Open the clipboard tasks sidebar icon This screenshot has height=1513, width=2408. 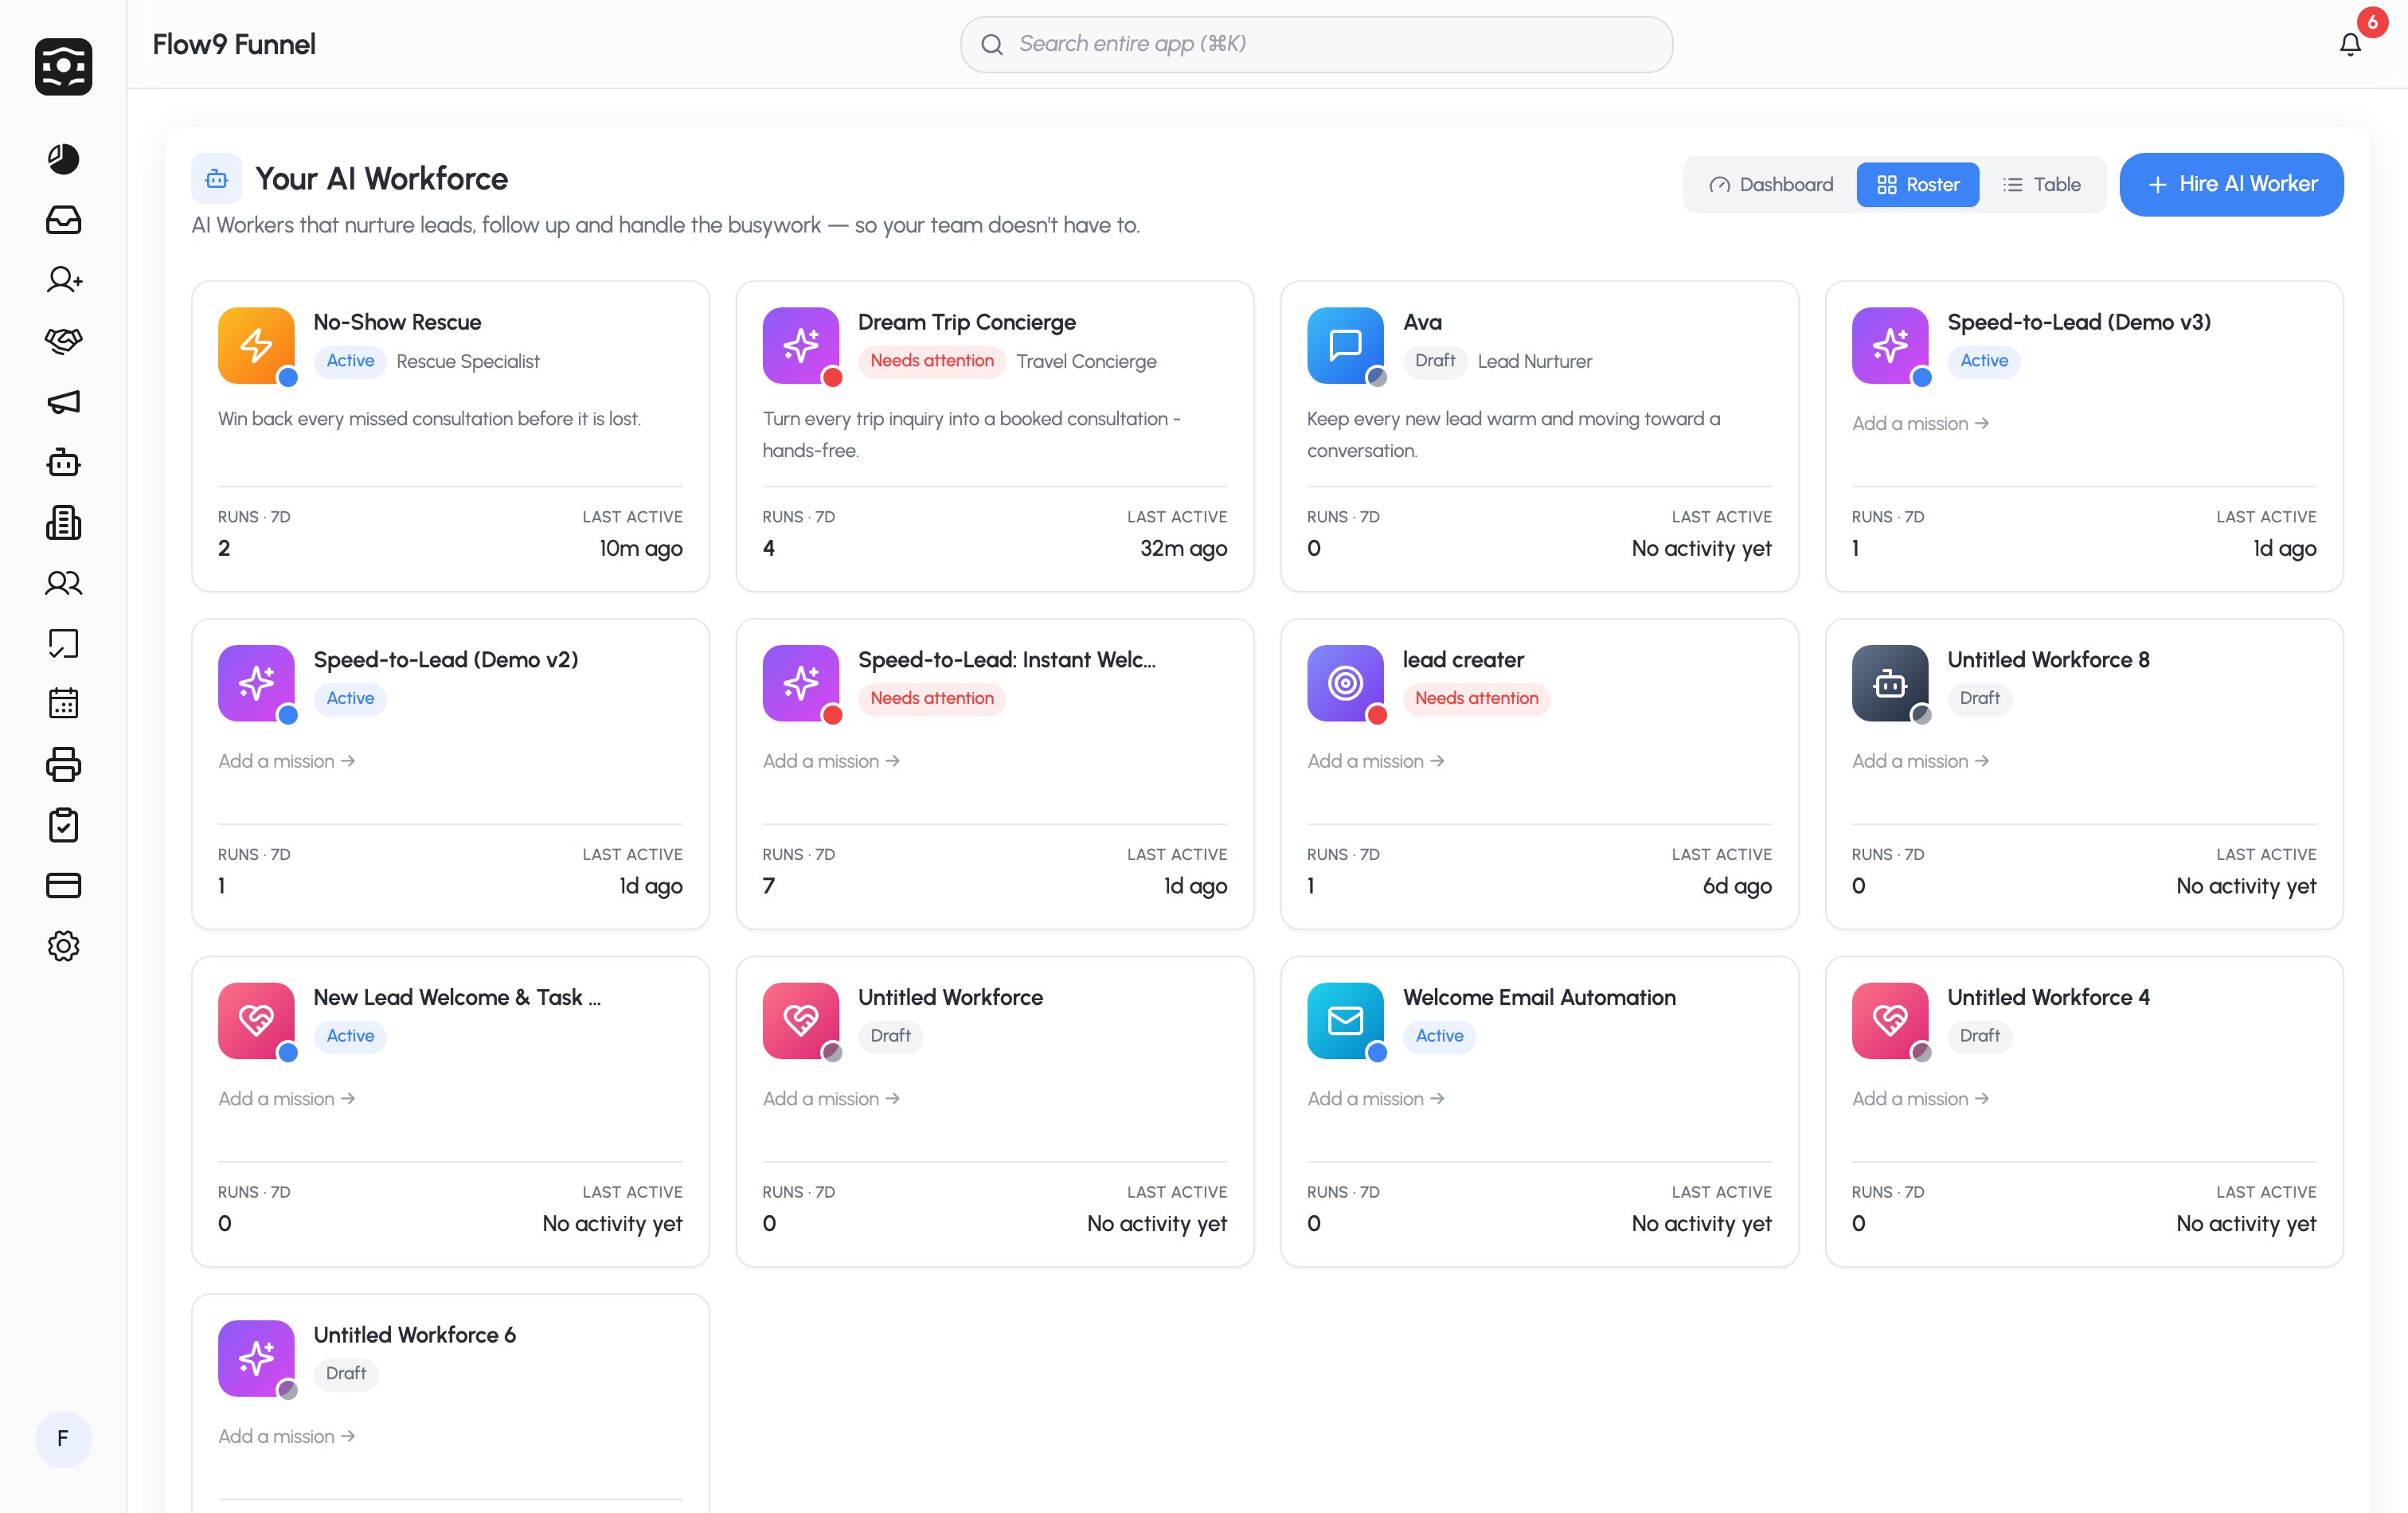(x=63, y=825)
